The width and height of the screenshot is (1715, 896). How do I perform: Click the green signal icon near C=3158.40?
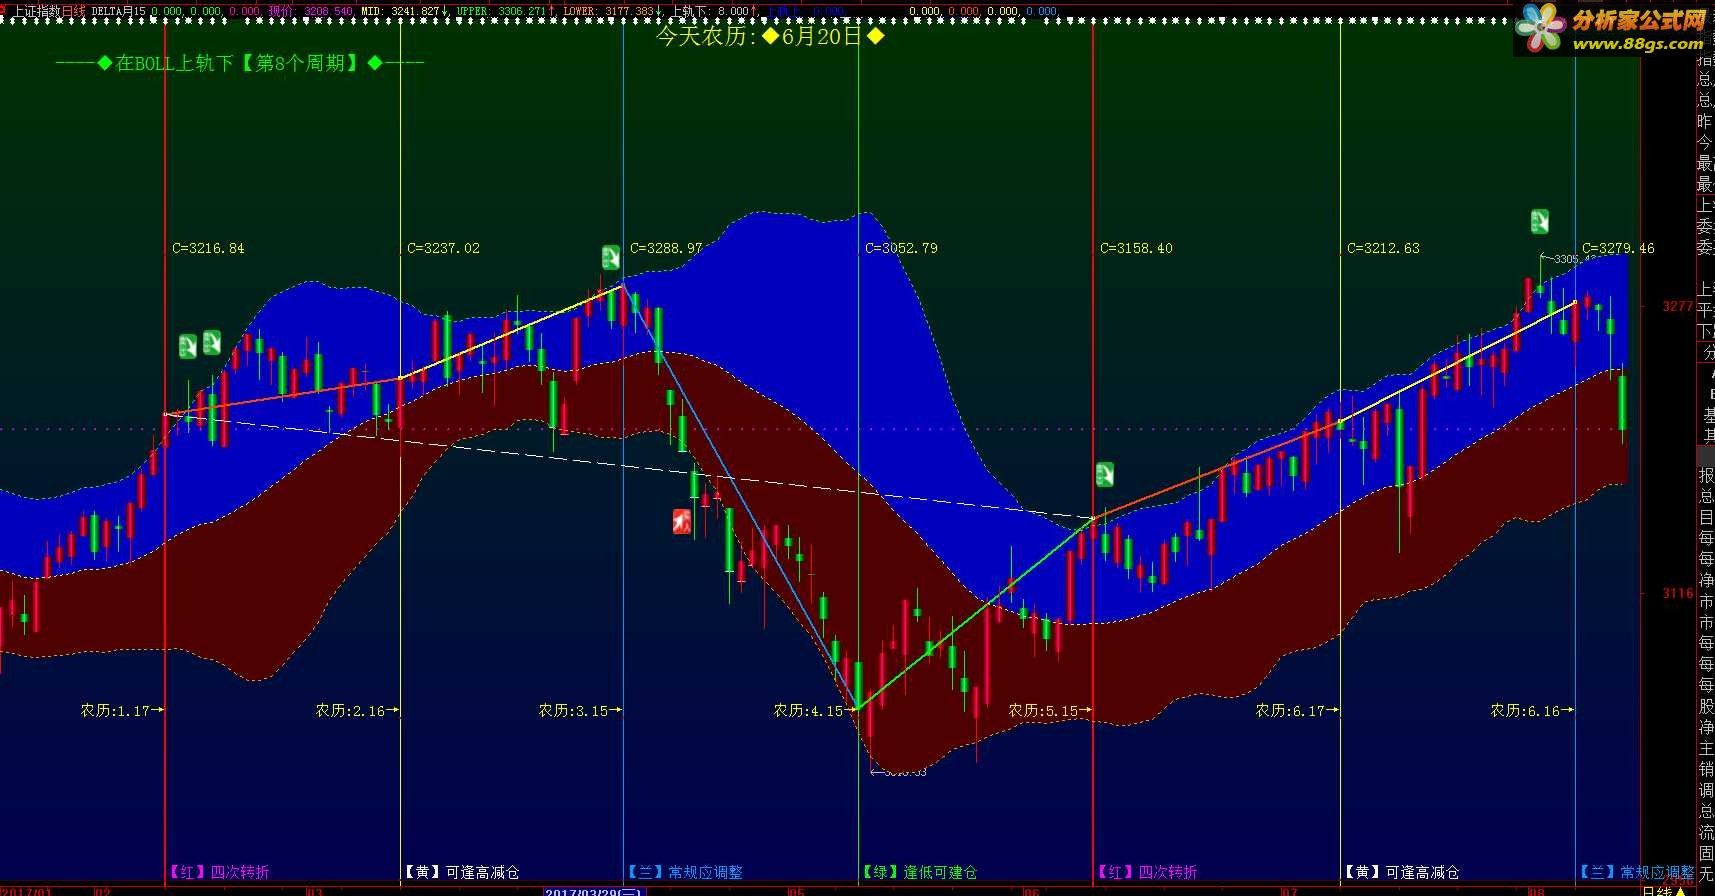[x=1104, y=473]
